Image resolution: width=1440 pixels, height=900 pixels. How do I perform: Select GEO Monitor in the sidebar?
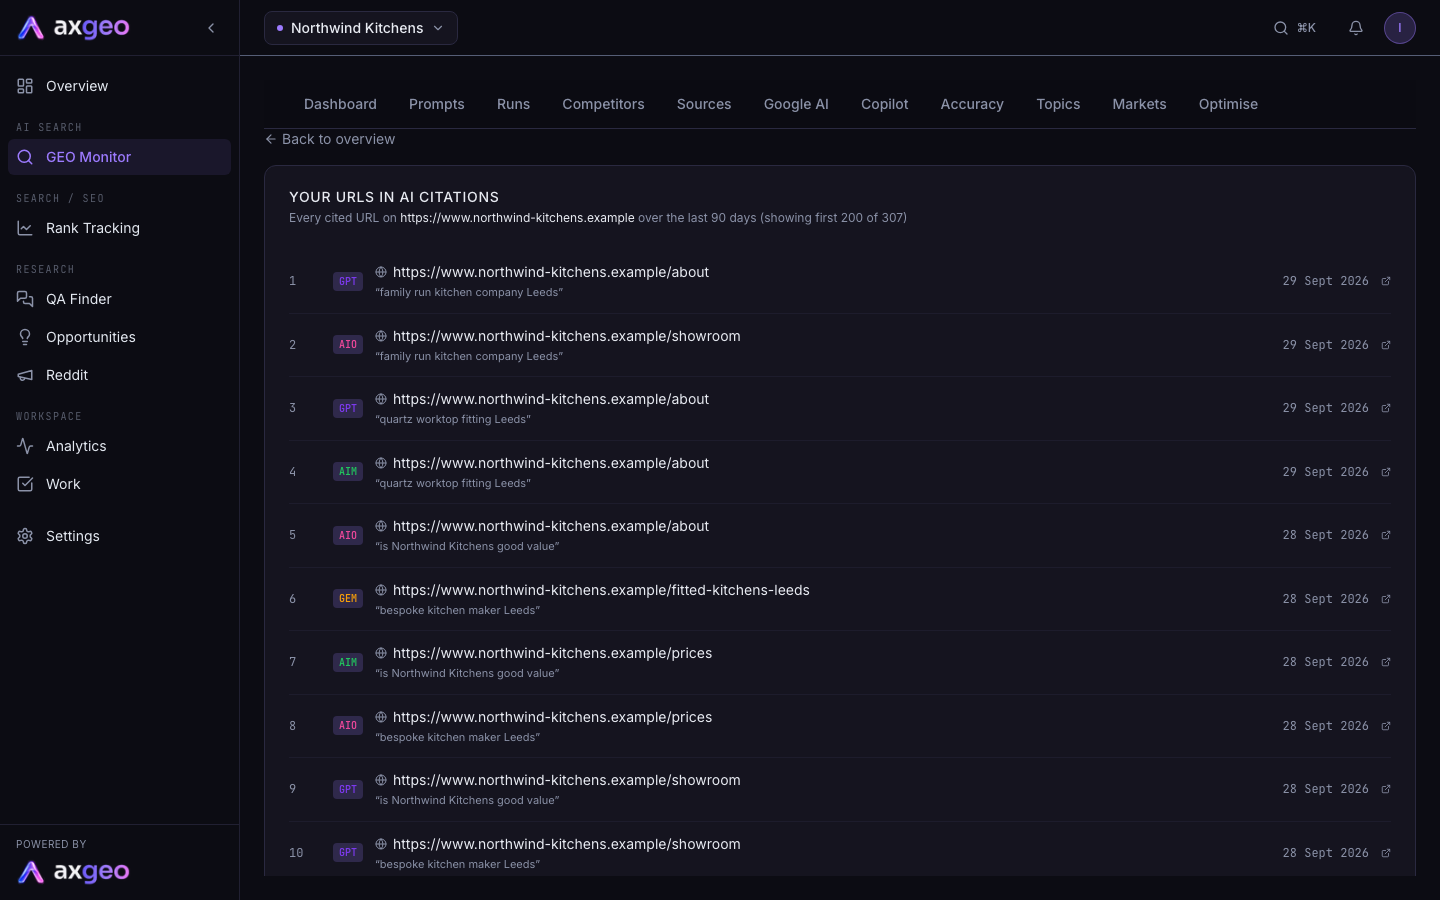click(119, 157)
